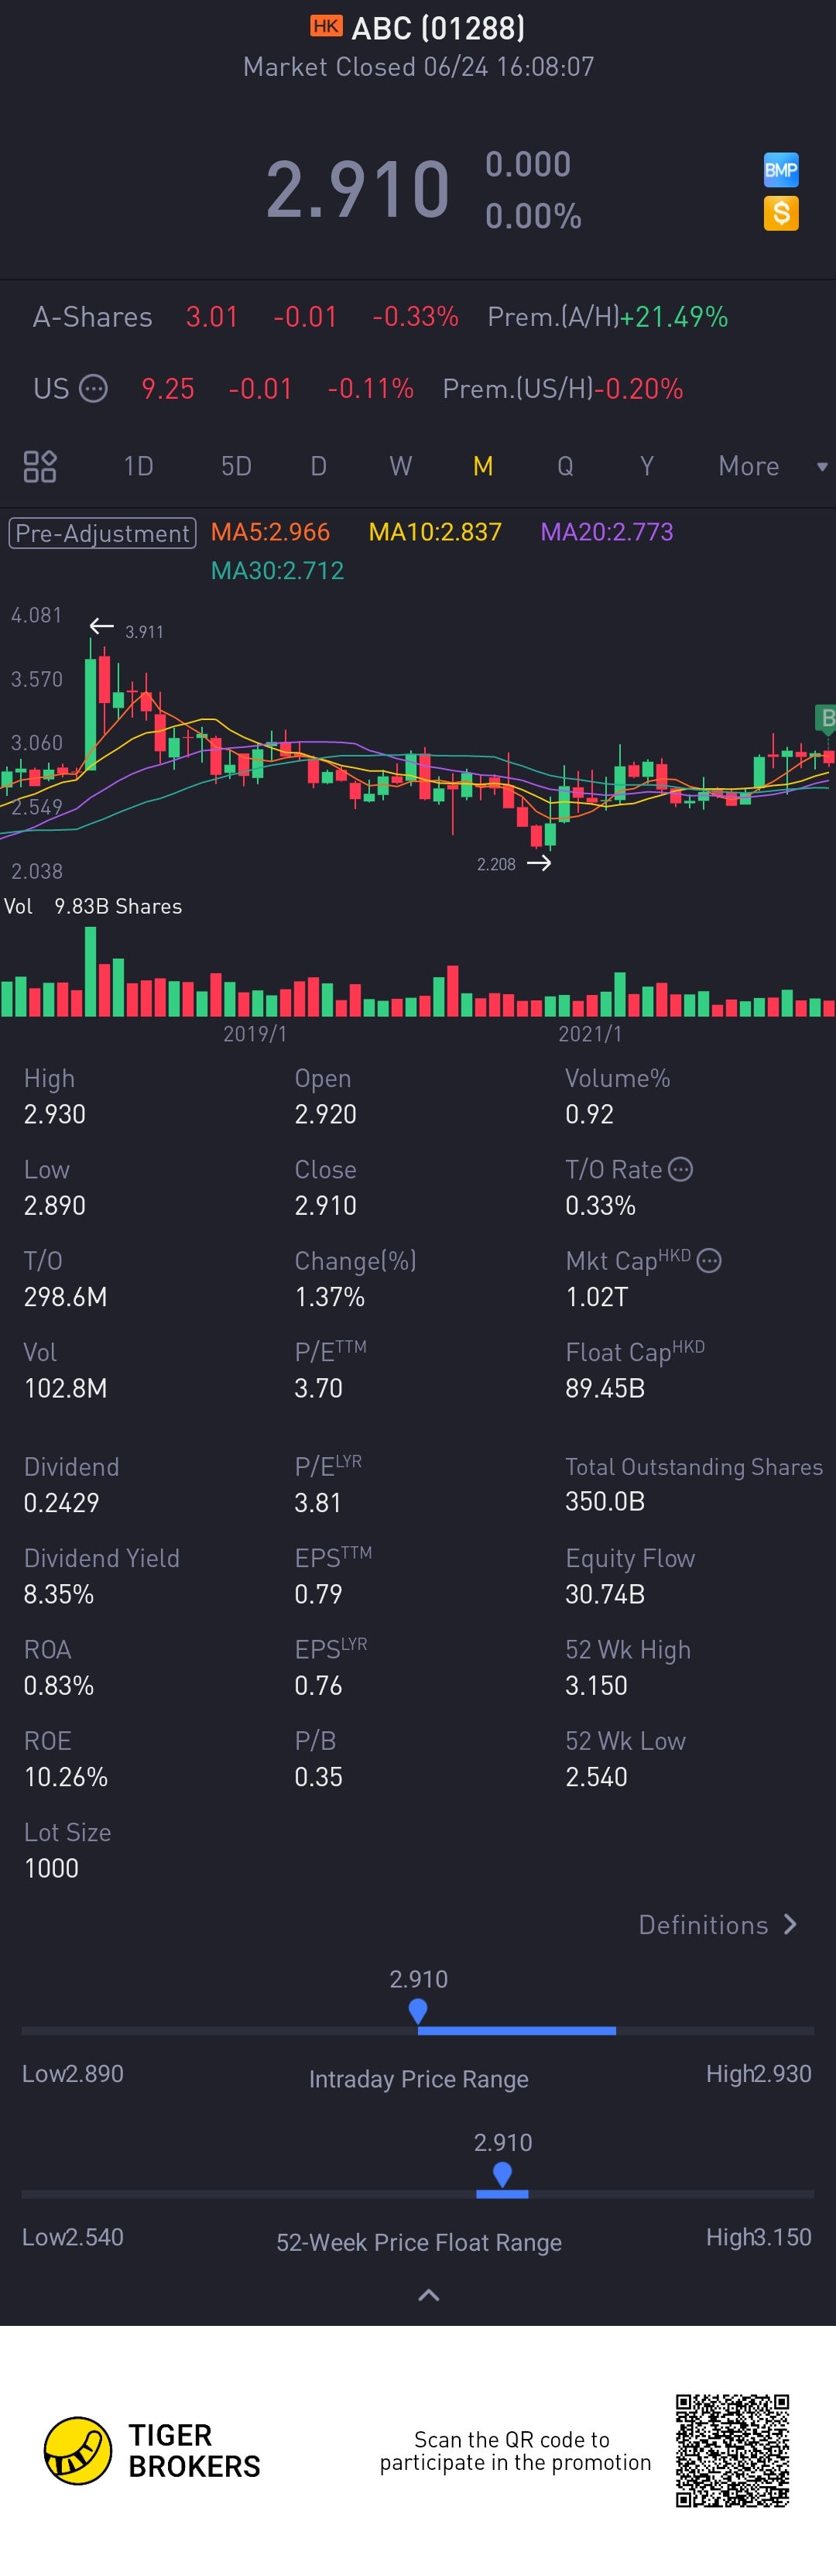Tap the Mkt Cap info icon
This screenshot has width=836, height=2576.
[x=709, y=1260]
